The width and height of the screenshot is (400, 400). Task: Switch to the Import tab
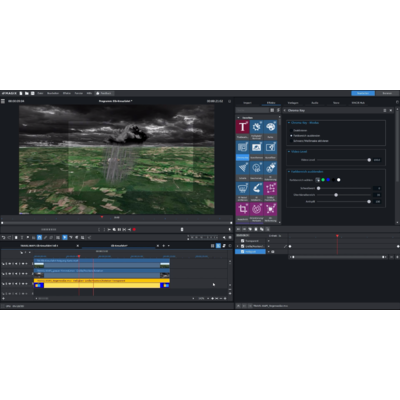pos(247,103)
